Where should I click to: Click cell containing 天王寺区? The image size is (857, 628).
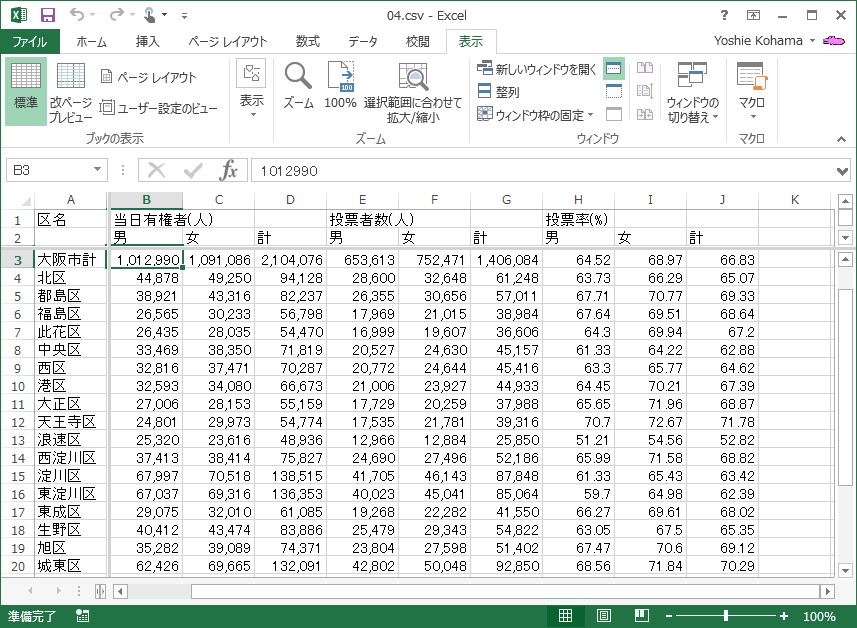pyautogui.click(x=71, y=422)
